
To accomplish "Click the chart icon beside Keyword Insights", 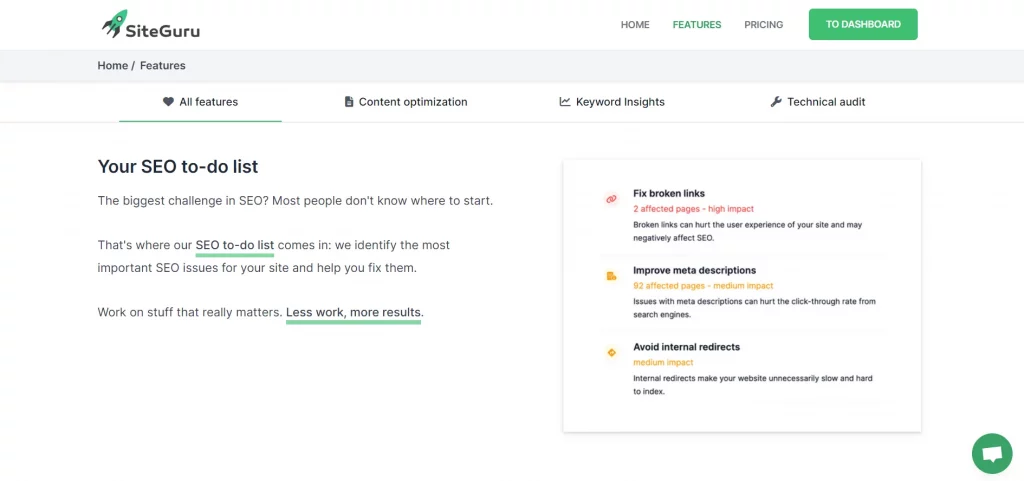I will 565,102.
